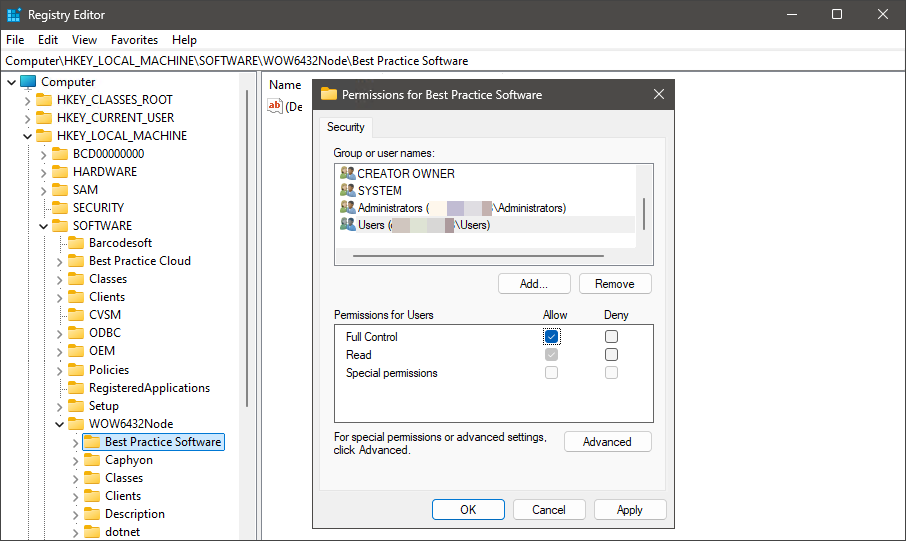This screenshot has width=906, height=541.
Task: Open the View menu
Action: [x=84, y=40]
